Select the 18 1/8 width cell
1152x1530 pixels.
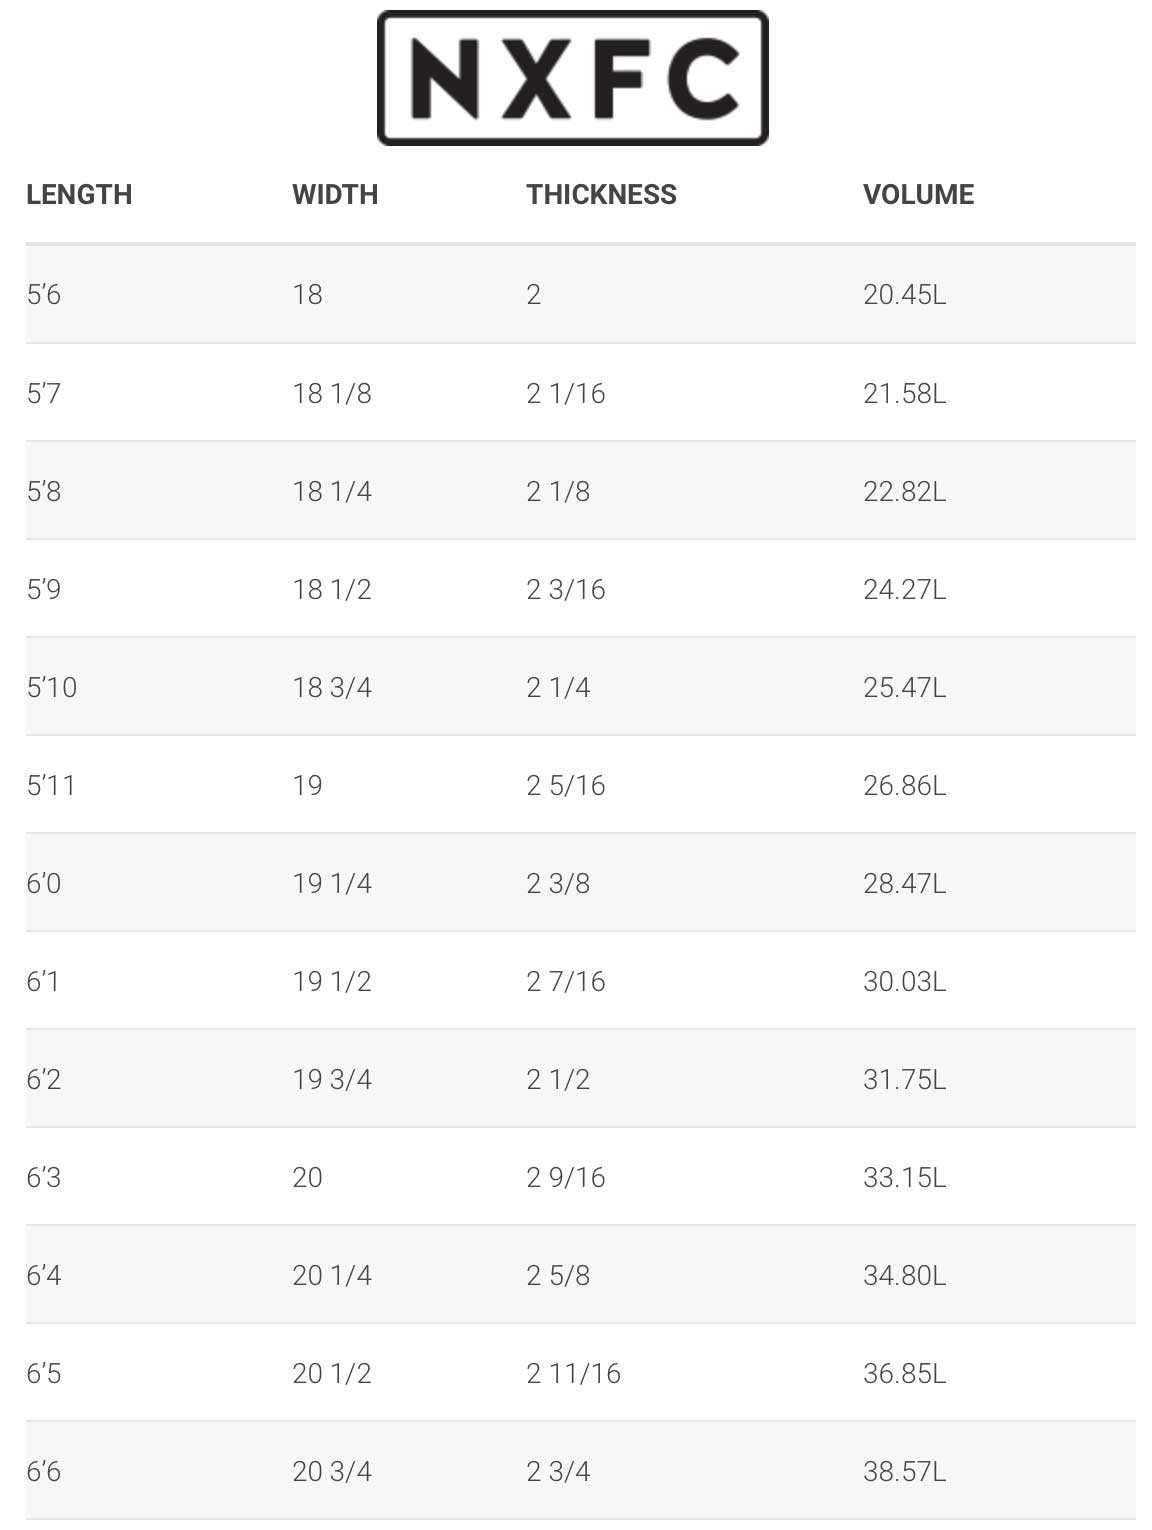tap(332, 393)
